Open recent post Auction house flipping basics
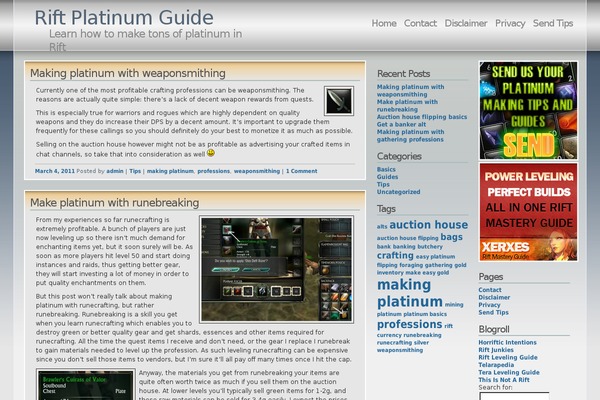The width and height of the screenshot is (600, 400). (x=422, y=117)
